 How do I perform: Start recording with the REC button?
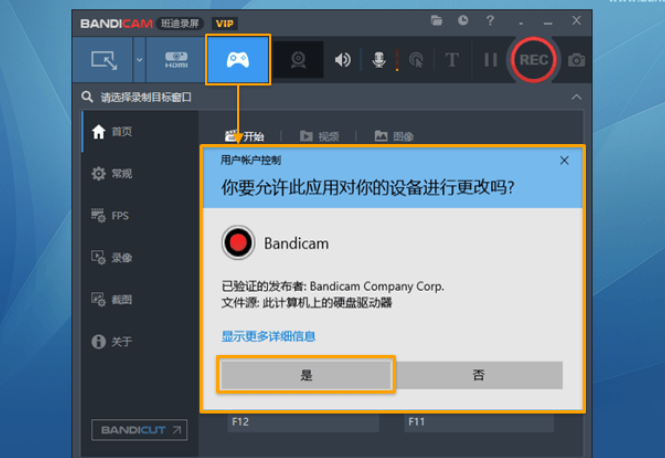pos(534,60)
